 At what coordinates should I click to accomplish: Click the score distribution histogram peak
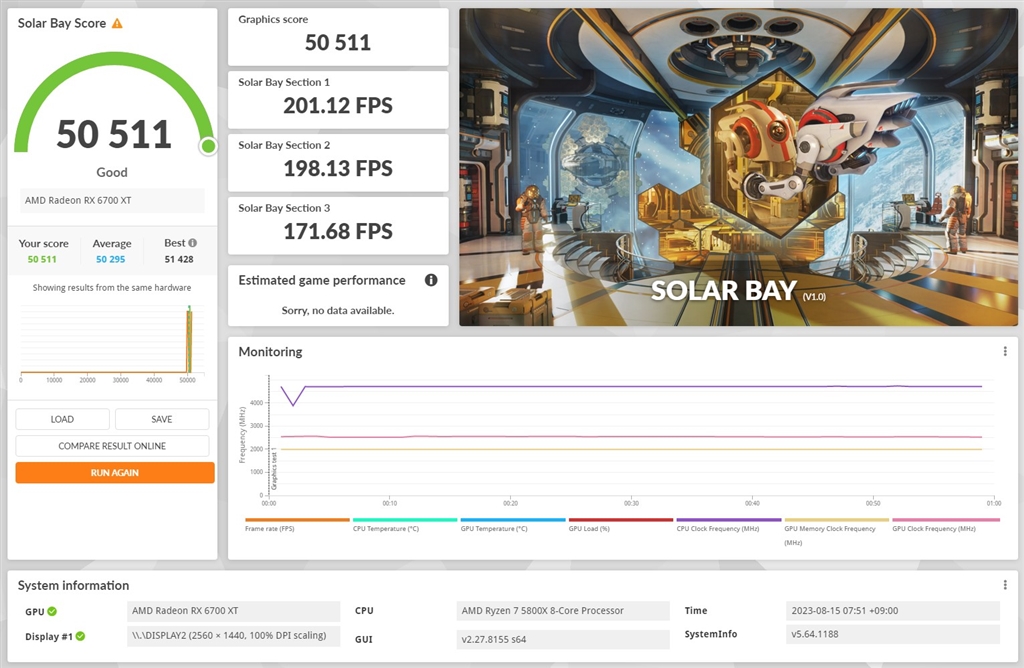coord(189,340)
